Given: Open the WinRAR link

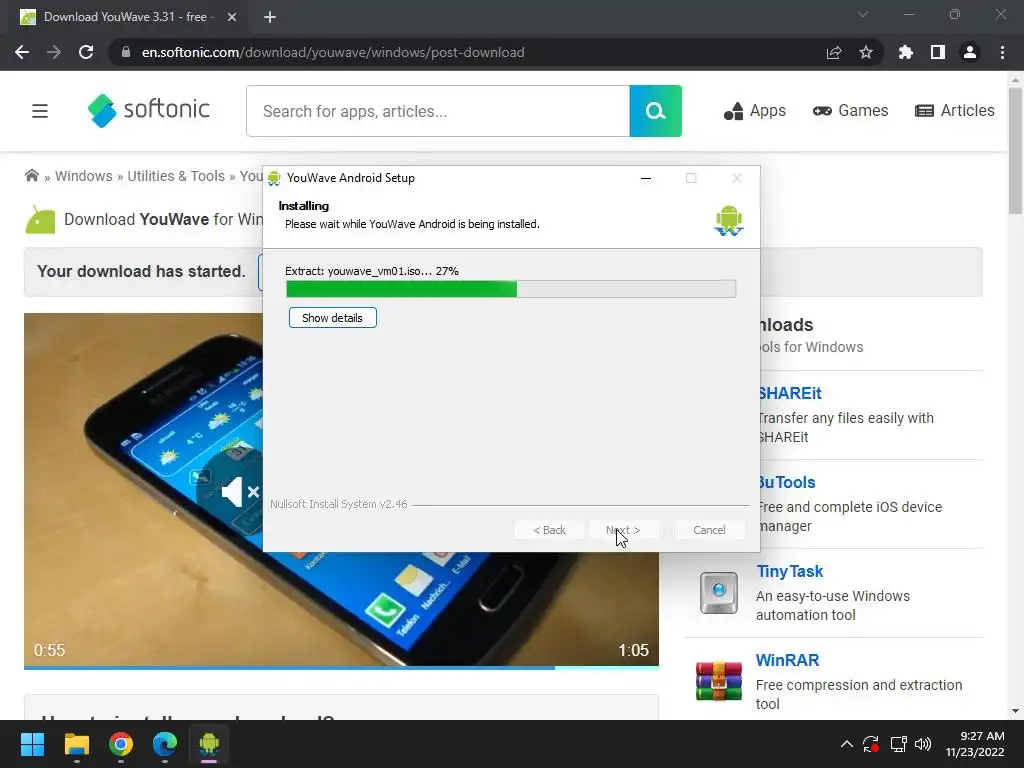Looking at the screenshot, I should click(787, 660).
